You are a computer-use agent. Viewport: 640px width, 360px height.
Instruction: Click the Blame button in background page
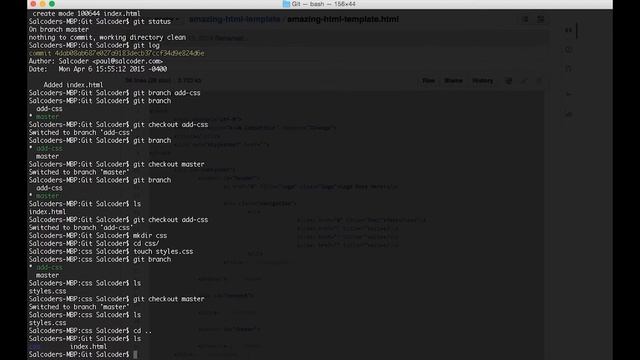[453, 81]
